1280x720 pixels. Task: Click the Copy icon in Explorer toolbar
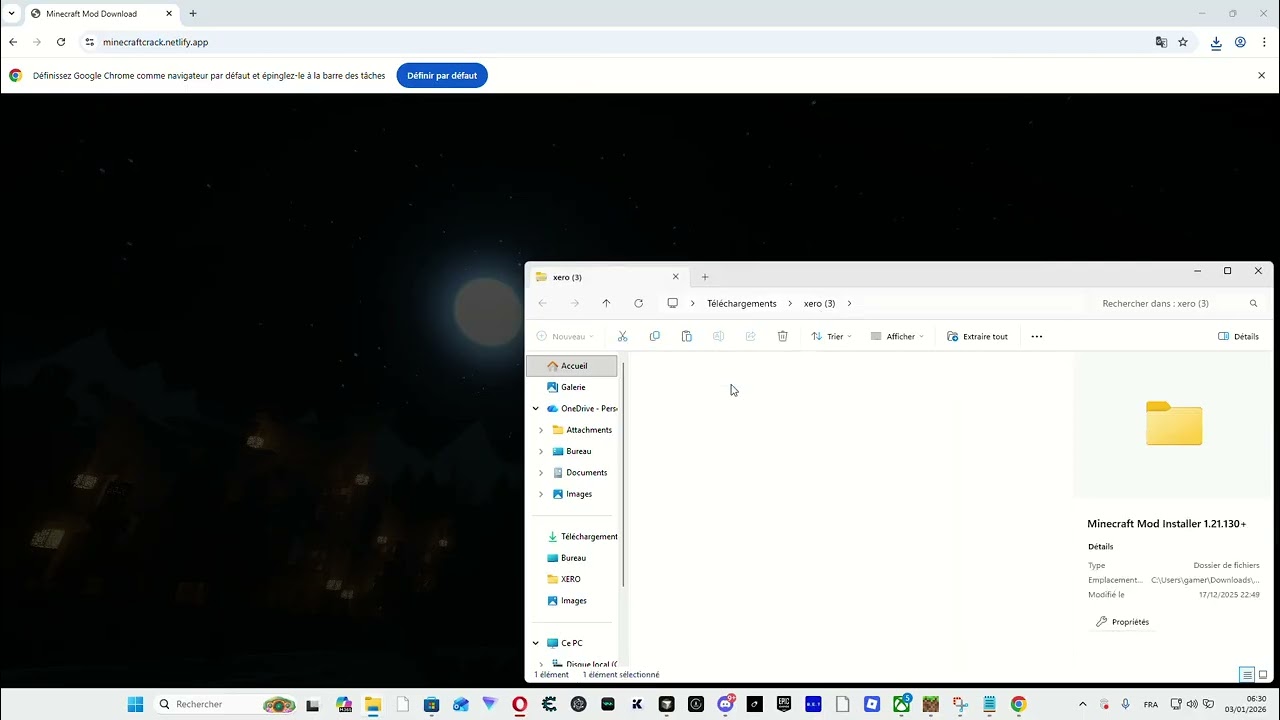tap(654, 336)
